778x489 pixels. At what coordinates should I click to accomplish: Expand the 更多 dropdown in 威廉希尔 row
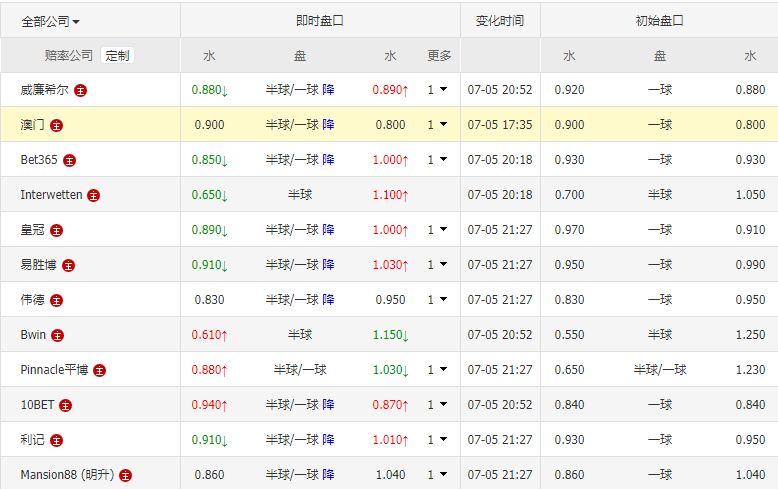(438, 90)
